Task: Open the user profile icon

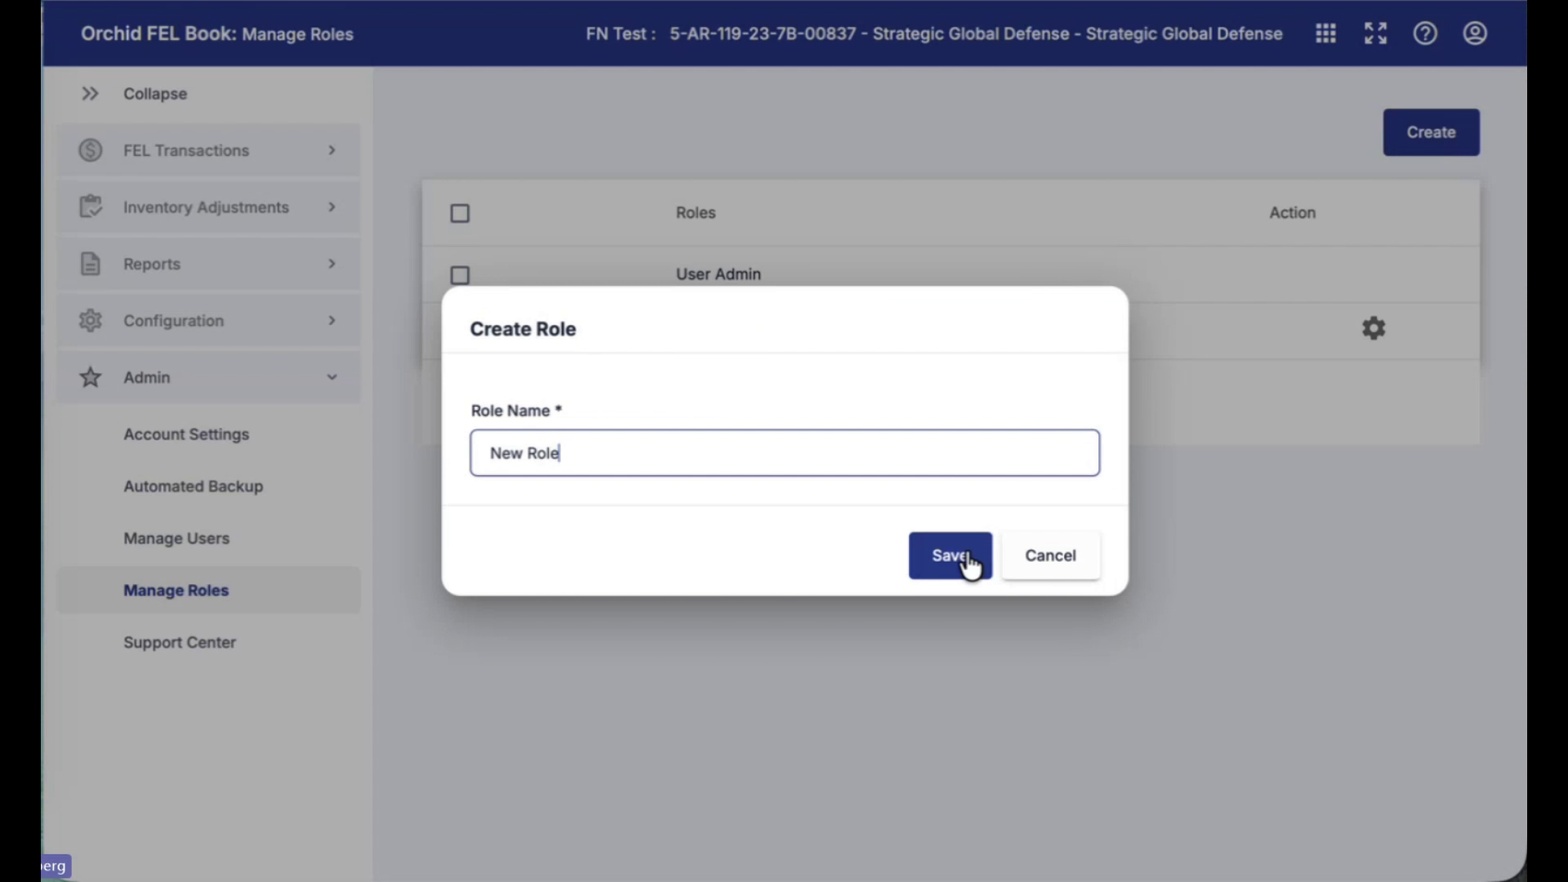Action: (1475, 33)
